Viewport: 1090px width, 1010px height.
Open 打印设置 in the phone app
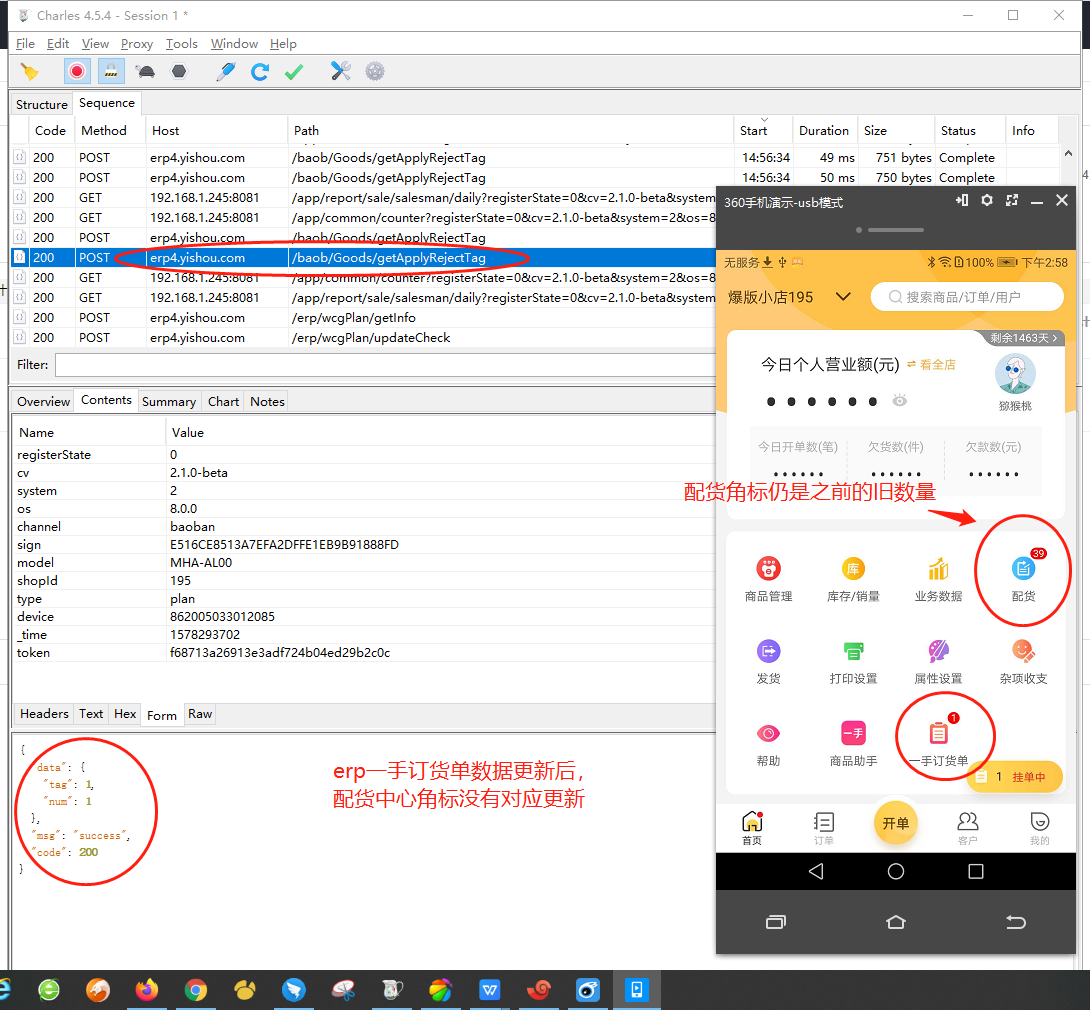click(853, 661)
